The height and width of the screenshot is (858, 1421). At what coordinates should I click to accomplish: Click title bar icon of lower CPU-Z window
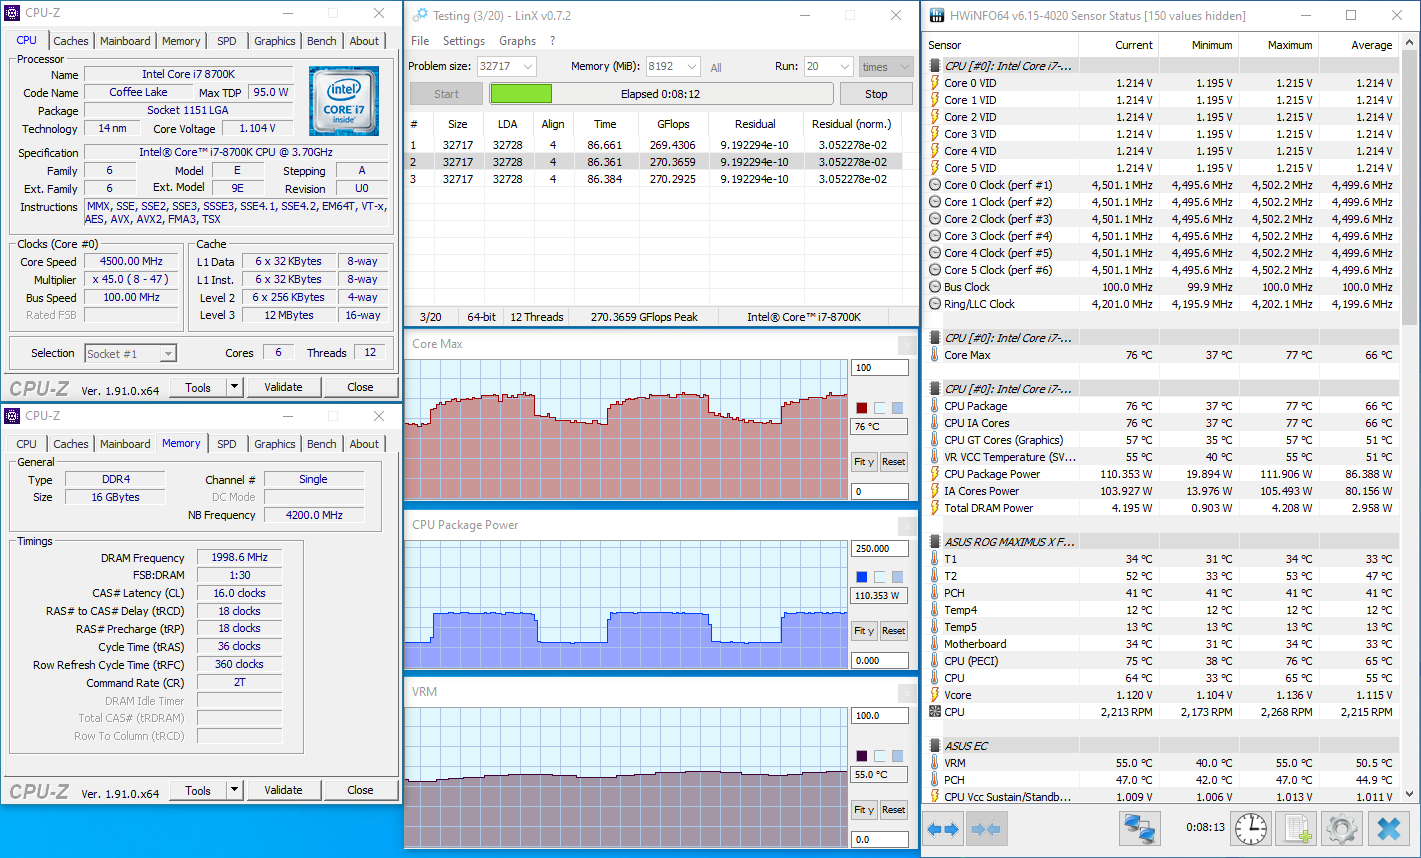[12, 416]
